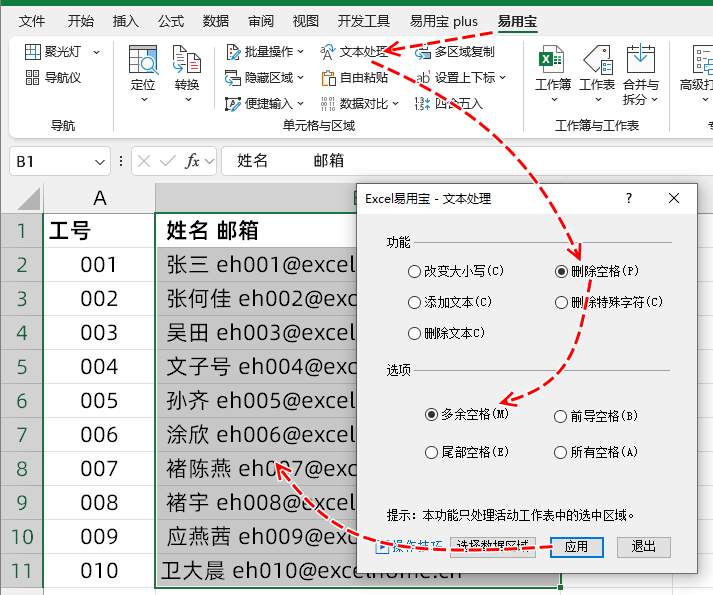This screenshot has height=595, width=713.
Task: Switch to the 视图 ribbon tab
Action: pos(306,21)
